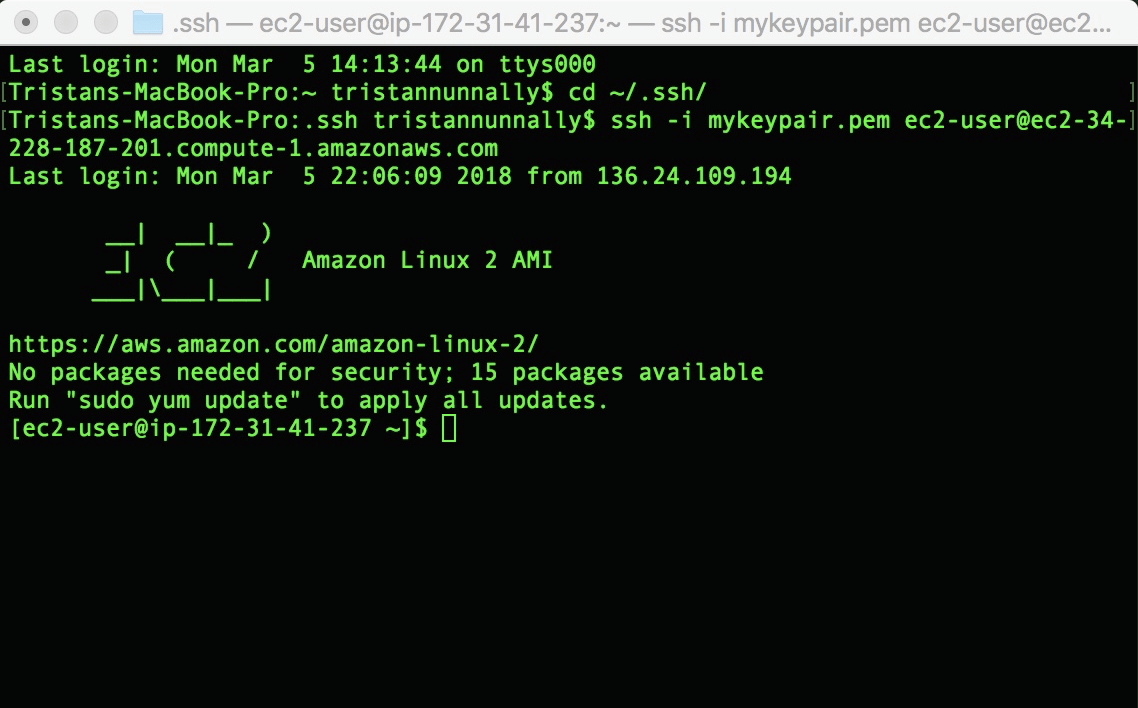Click the right bracket mark after cd command
The image size is (1138, 708).
coord(1132,92)
